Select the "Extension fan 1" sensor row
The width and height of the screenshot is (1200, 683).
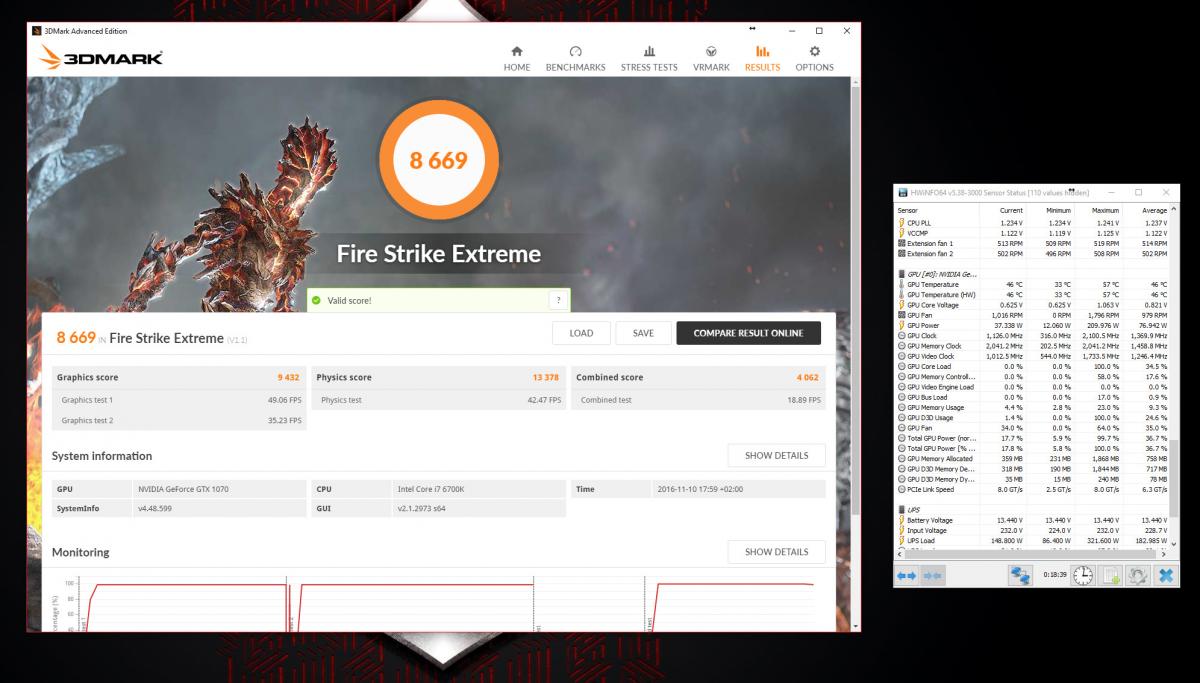tap(1032, 243)
